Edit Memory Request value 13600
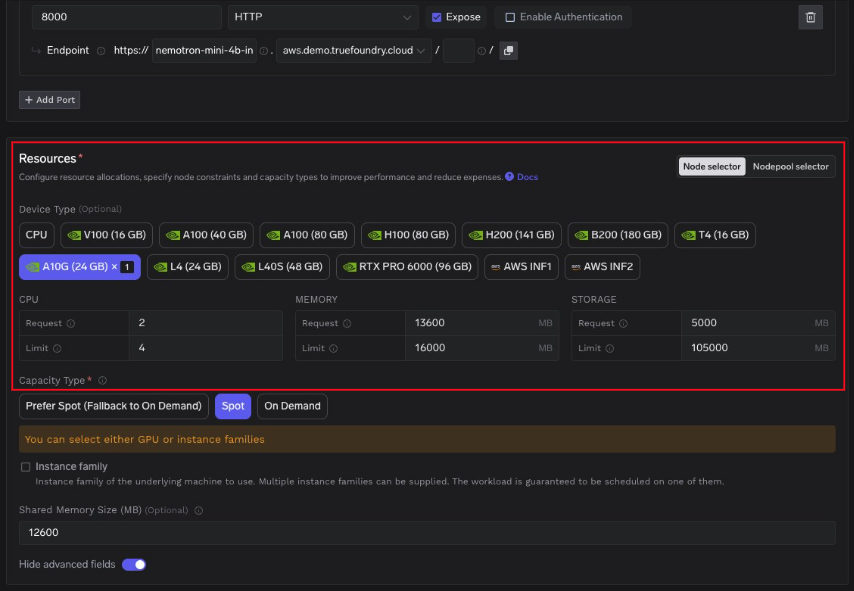The image size is (854, 591). point(482,323)
